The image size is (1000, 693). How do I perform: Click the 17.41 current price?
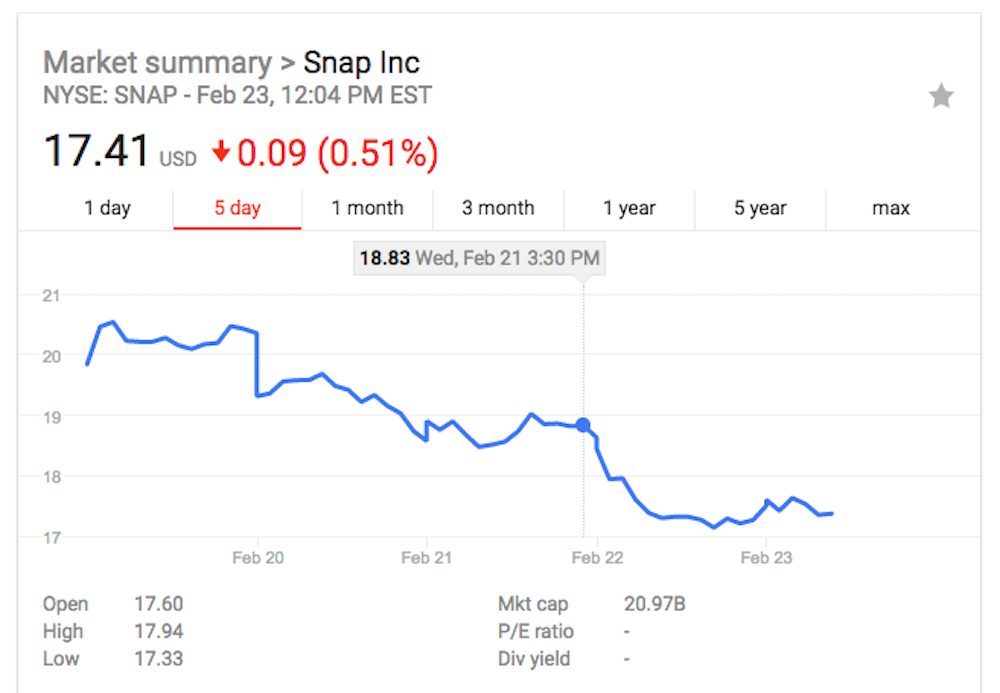click(x=98, y=152)
